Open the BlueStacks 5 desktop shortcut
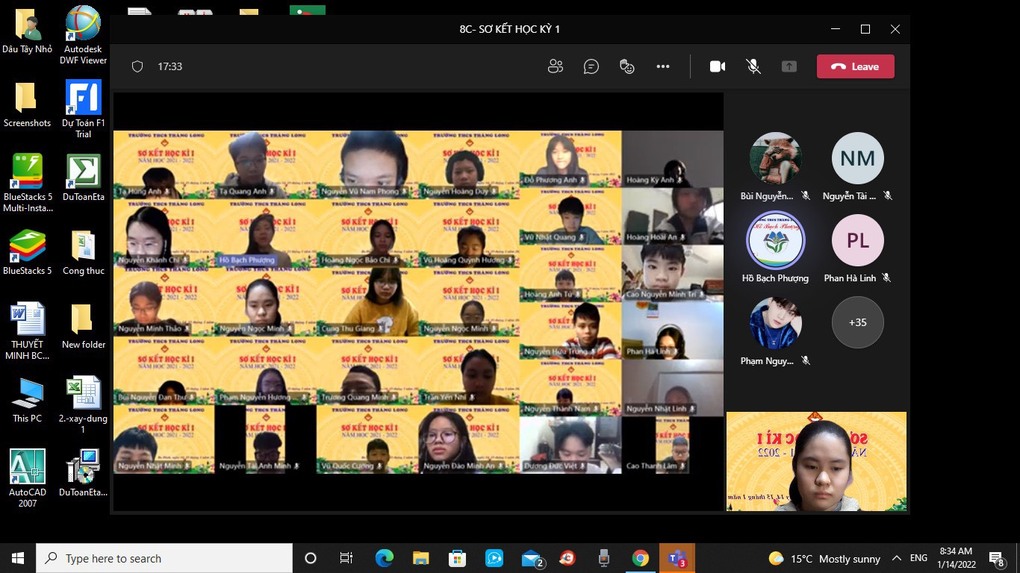Viewport: 1020px width, 573px height. coord(27,248)
